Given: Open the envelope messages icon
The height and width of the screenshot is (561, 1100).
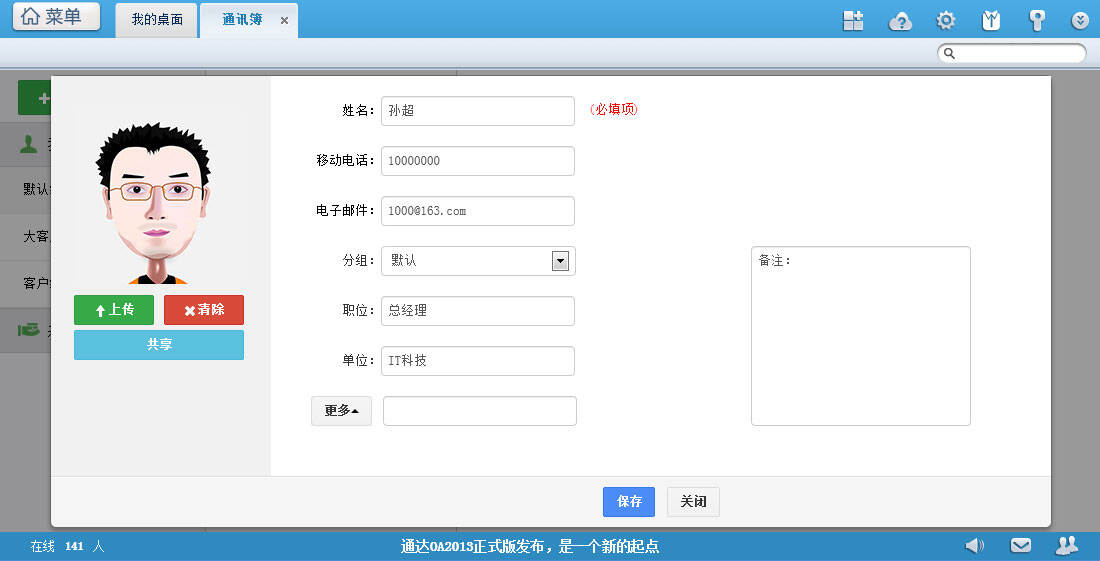Looking at the screenshot, I should coord(1020,545).
